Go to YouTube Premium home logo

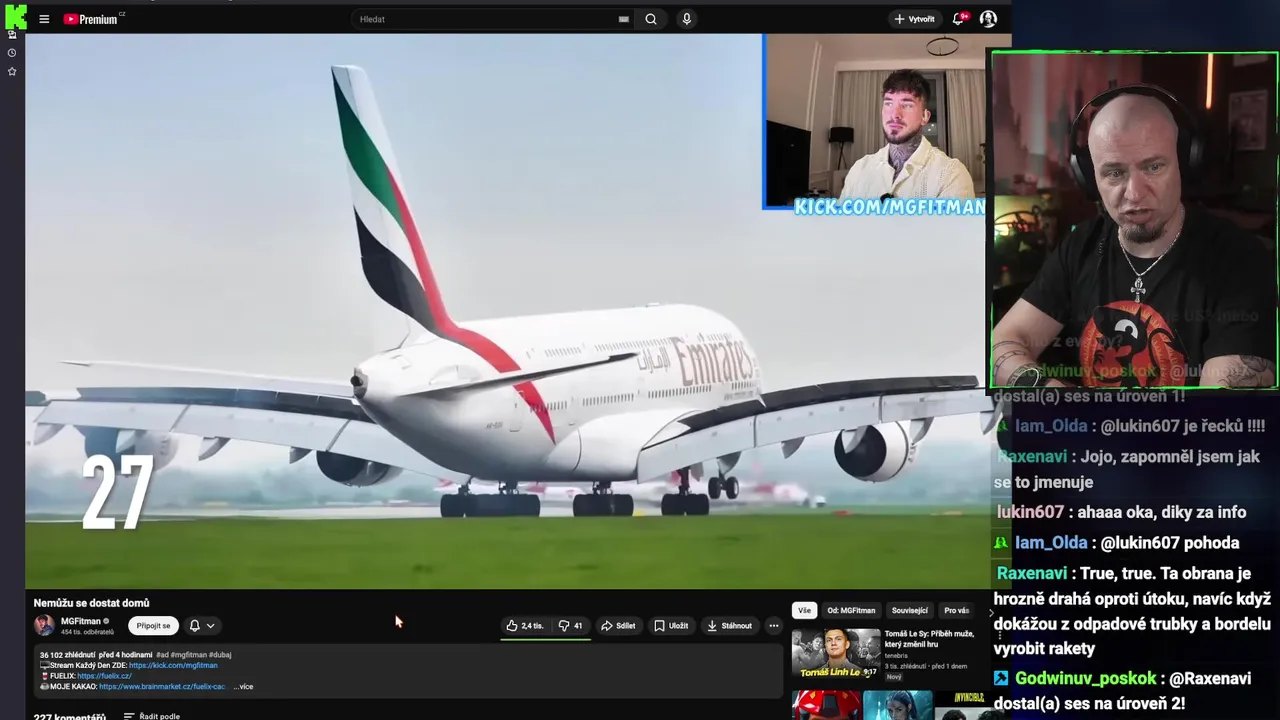(93, 19)
